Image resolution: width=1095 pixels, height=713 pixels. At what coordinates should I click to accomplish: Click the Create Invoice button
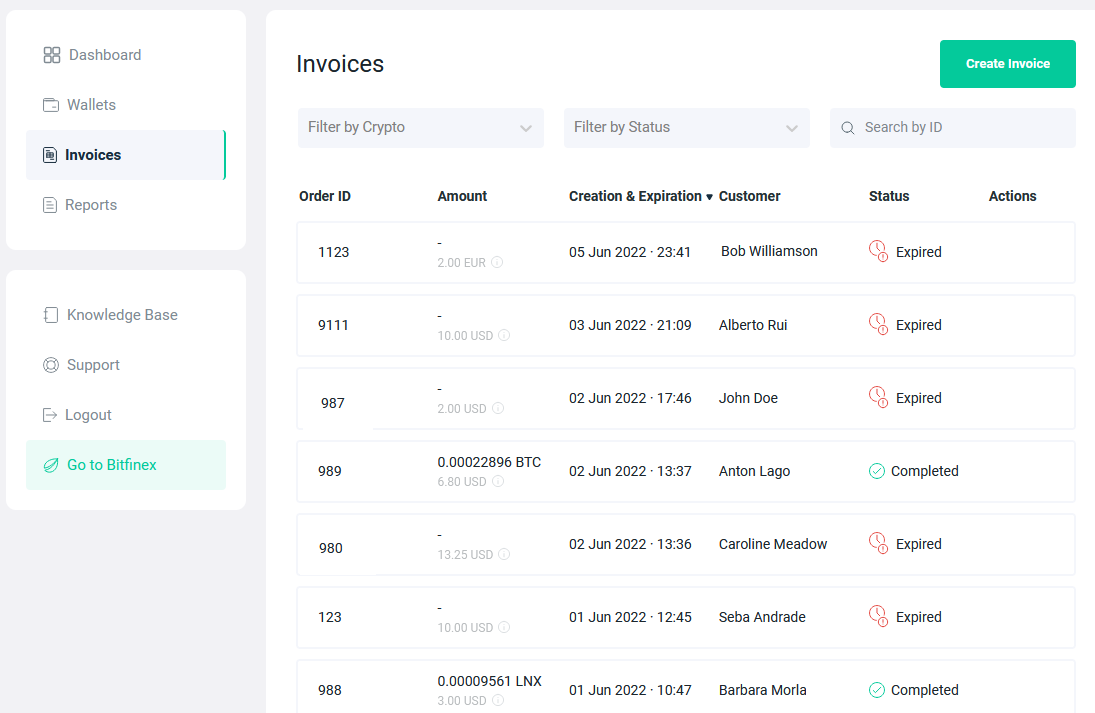click(x=1008, y=64)
